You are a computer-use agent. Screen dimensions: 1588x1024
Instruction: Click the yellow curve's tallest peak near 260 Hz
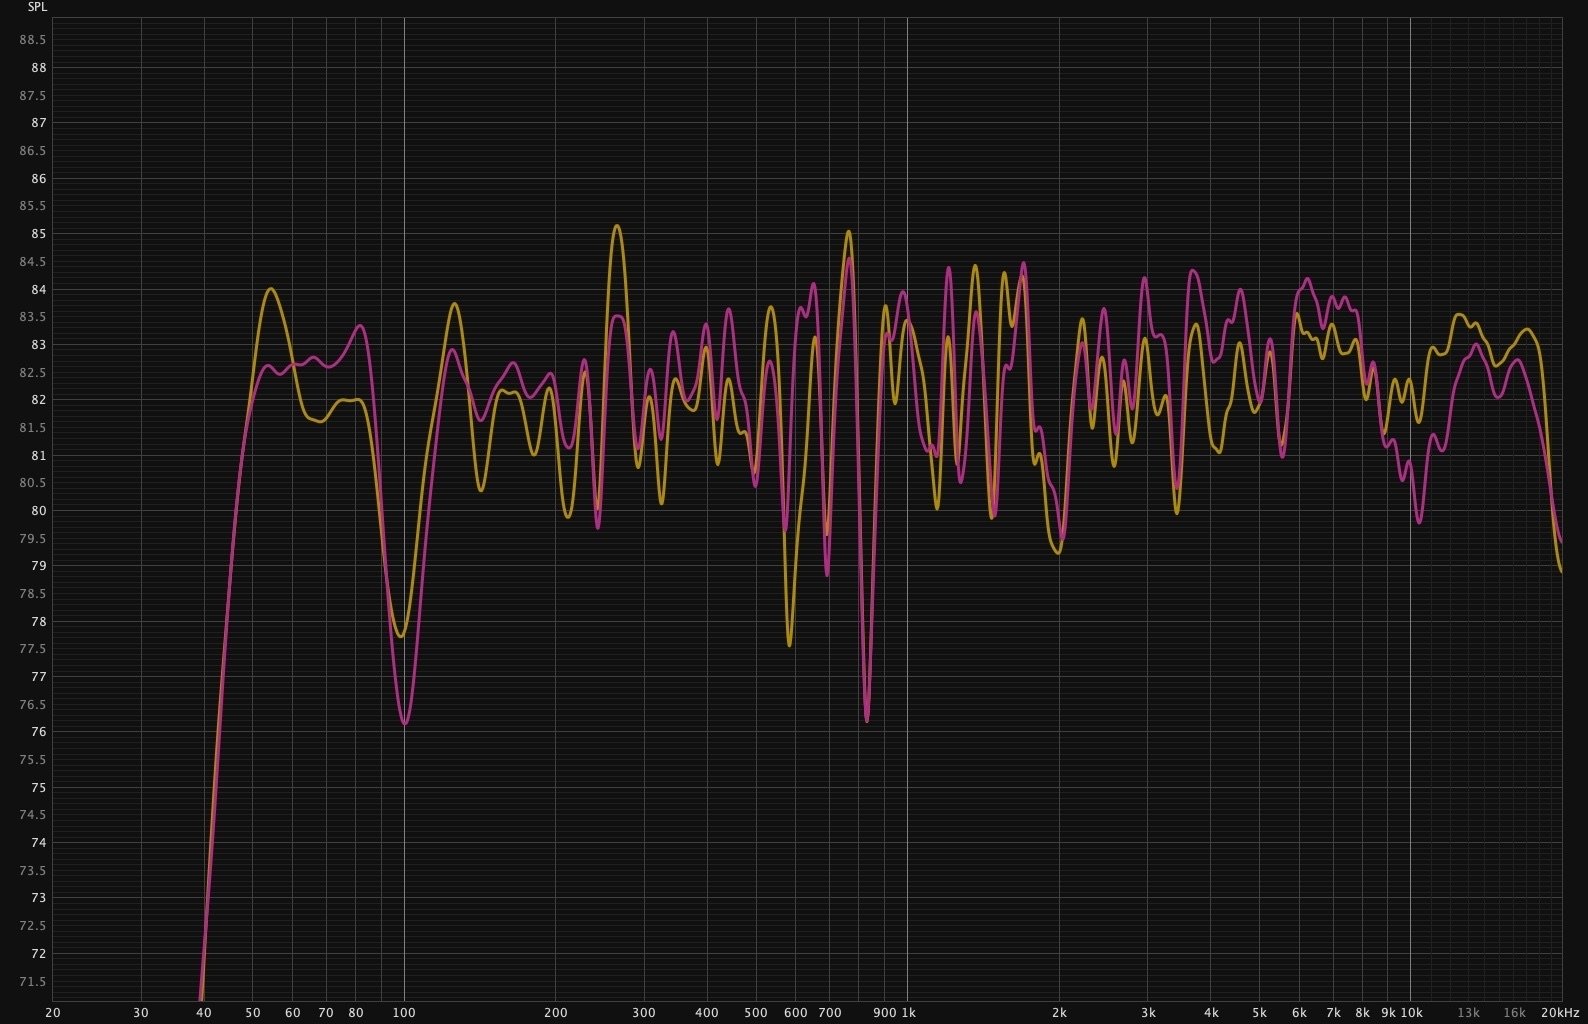tap(616, 226)
